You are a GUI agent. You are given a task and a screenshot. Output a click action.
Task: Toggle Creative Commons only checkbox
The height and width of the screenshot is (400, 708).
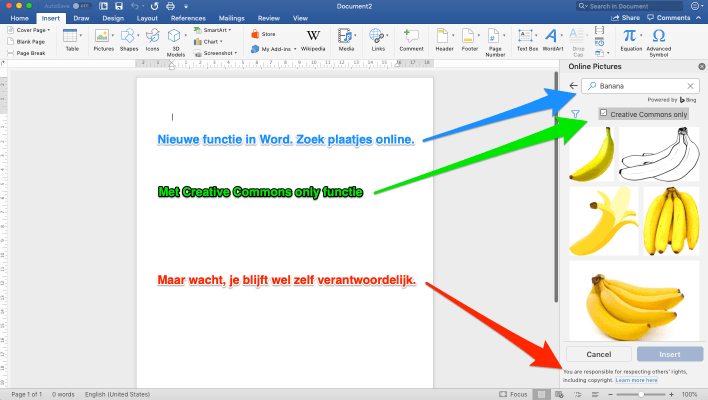604,113
